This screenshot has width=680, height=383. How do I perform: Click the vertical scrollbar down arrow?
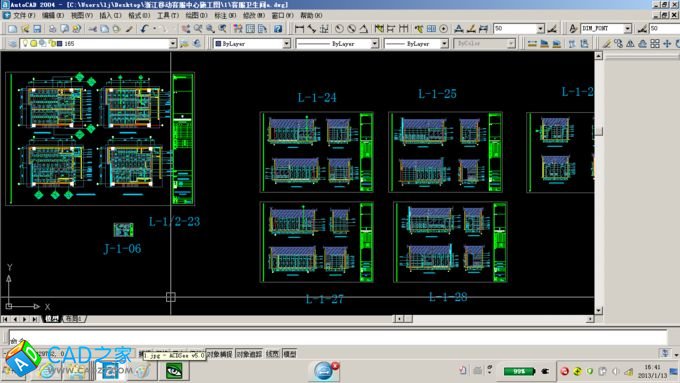pyautogui.click(x=598, y=311)
